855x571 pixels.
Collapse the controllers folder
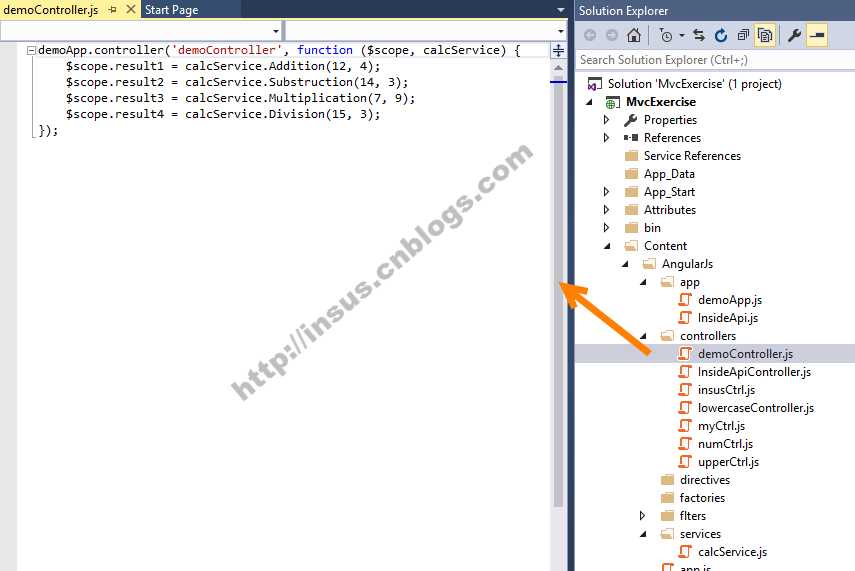643,336
